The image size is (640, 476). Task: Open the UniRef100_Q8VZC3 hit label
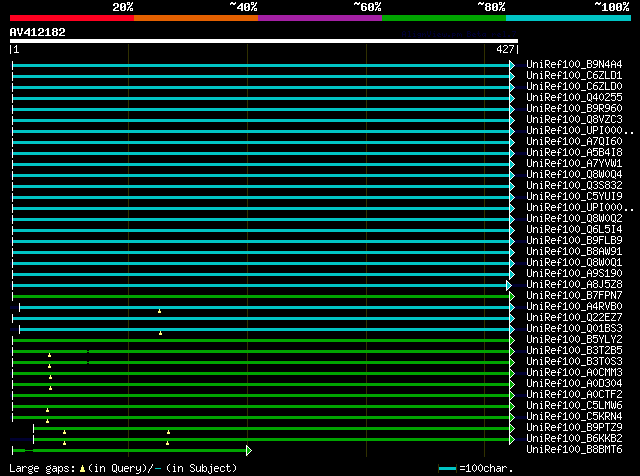point(574,120)
